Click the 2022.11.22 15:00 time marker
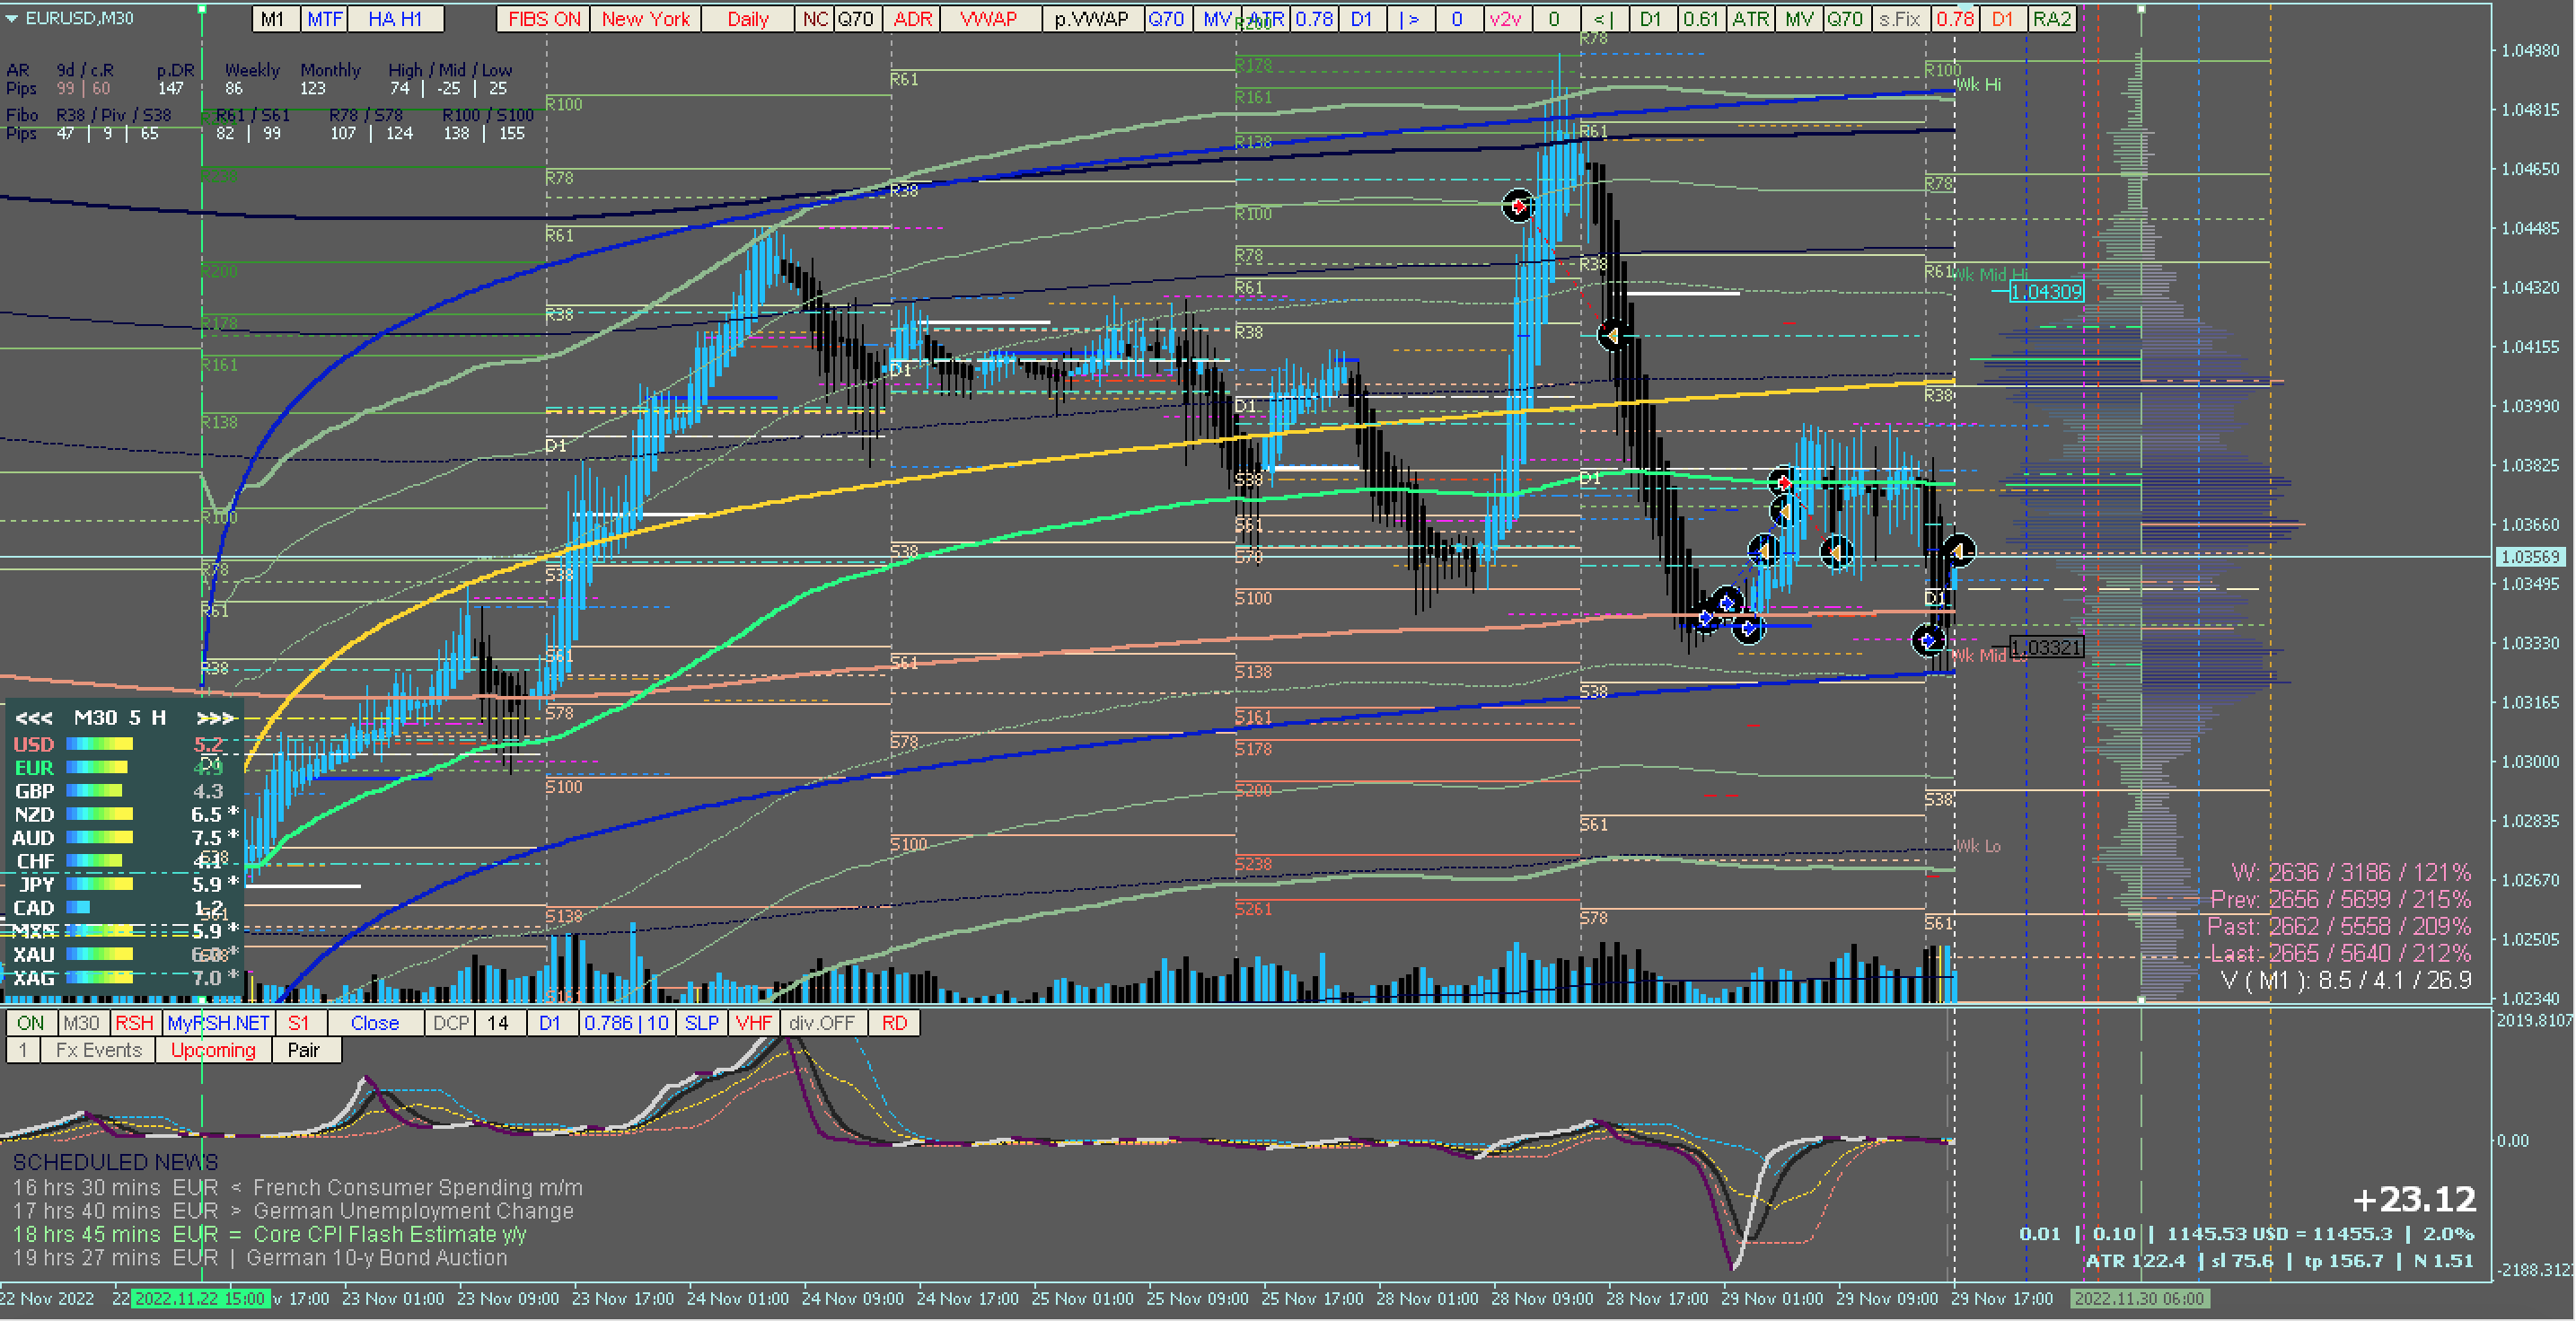 tap(200, 1298)
